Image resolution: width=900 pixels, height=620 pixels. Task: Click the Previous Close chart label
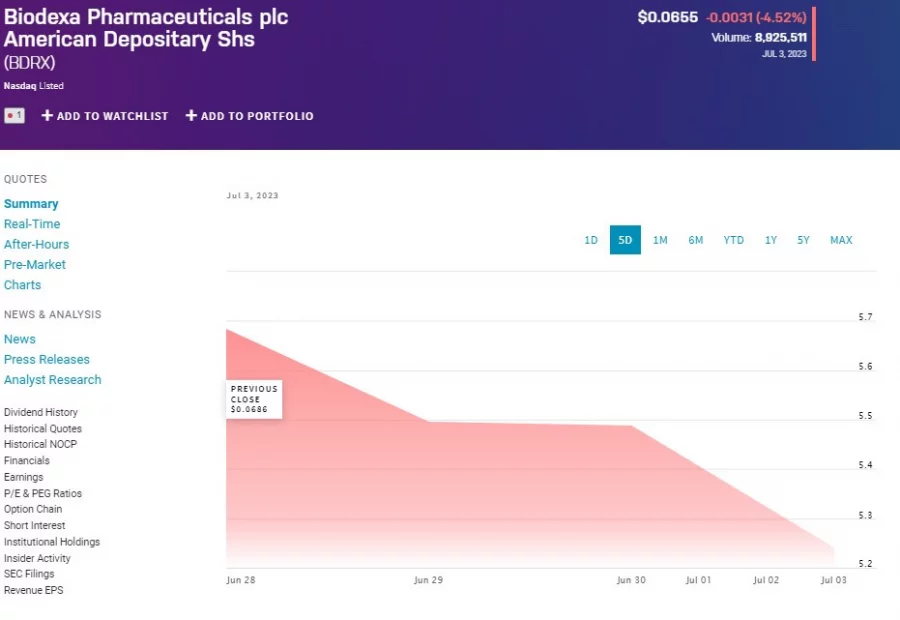254,398
